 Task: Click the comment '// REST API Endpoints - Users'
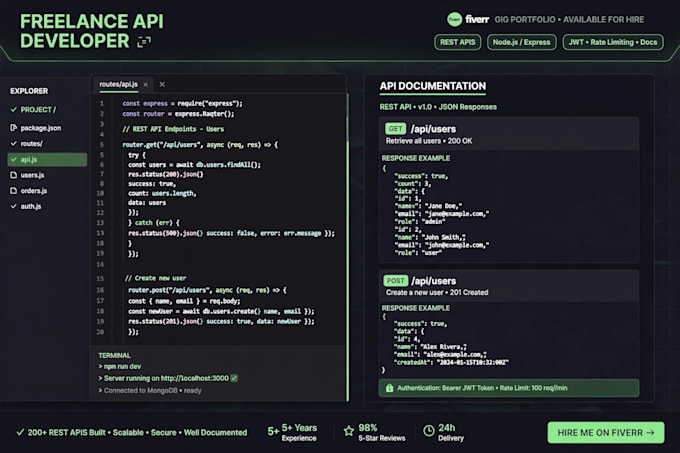(173, 129)
